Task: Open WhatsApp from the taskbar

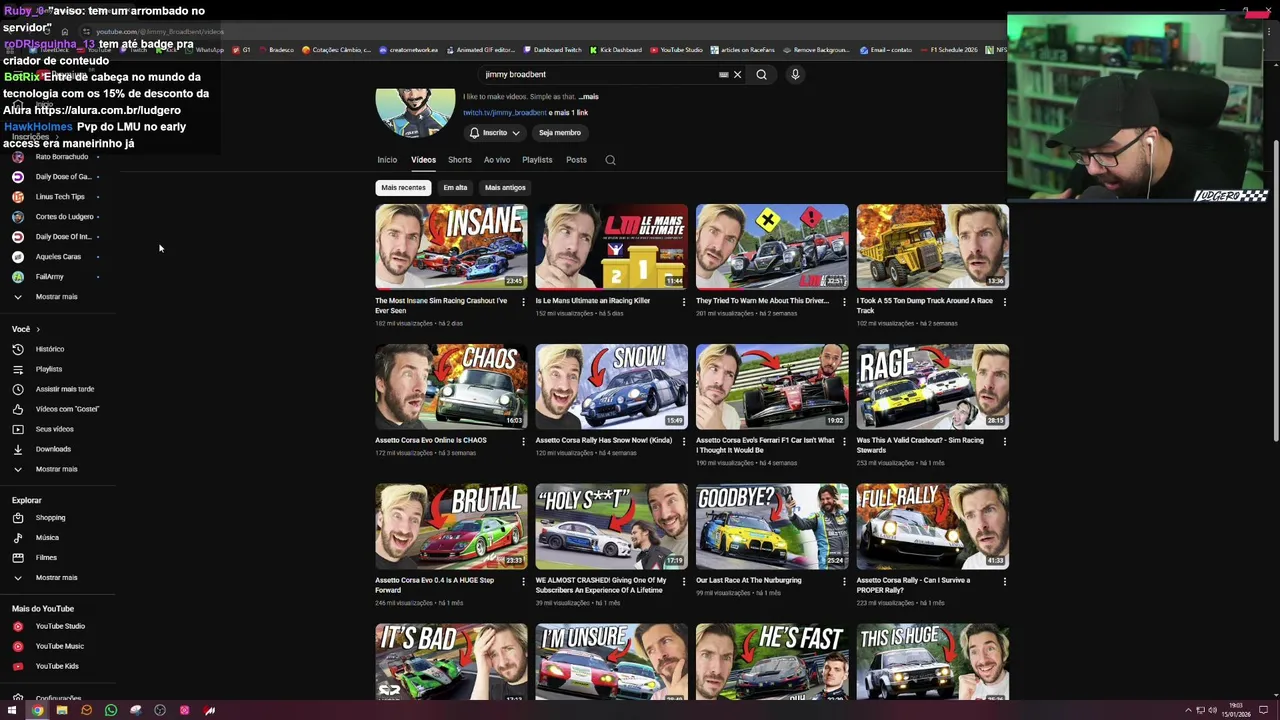Action: (x=111, y=711)
